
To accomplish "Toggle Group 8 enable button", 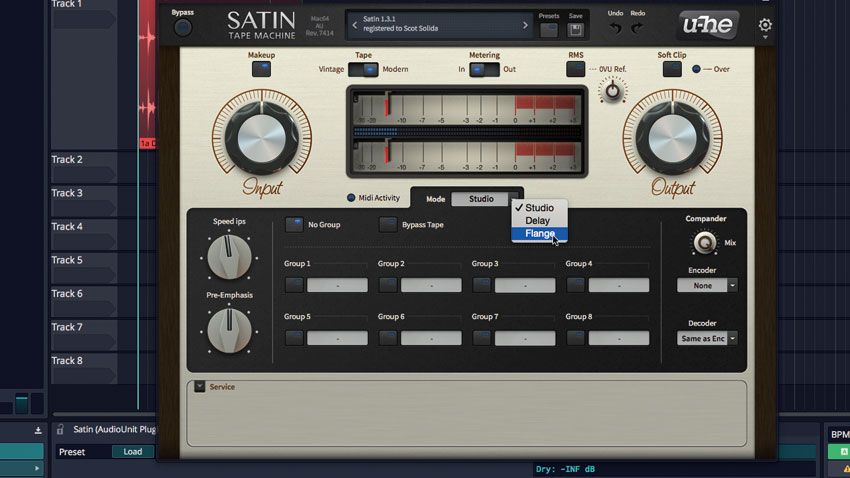I will pos(575,338).
